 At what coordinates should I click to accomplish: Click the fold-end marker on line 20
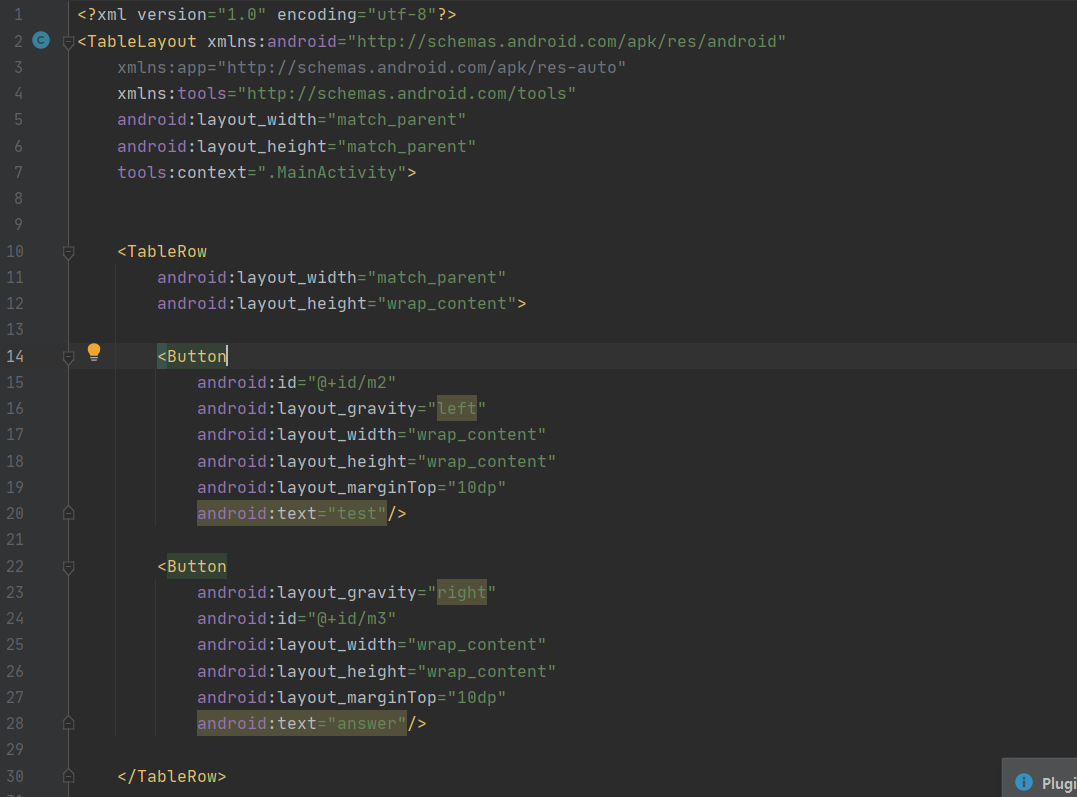[x=68, y=513]
